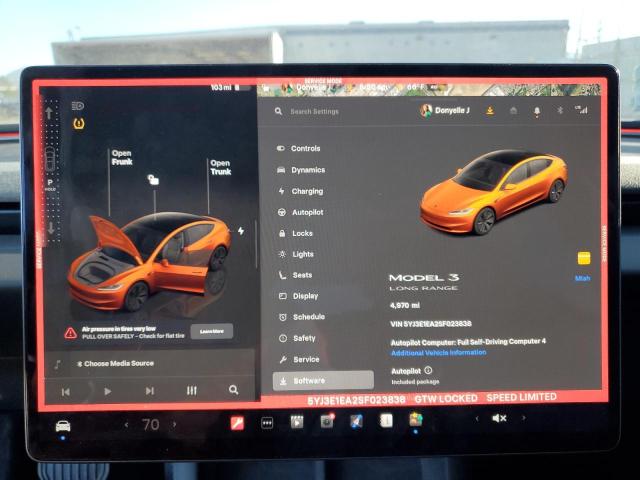The image size is (640, 480).
Task: Tap the HomeLink garage icon
Action: tap(513, 111)
